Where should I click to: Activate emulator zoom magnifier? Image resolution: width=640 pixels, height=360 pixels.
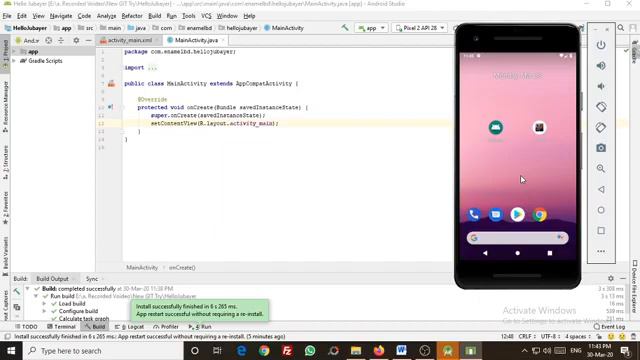(601, 168)
